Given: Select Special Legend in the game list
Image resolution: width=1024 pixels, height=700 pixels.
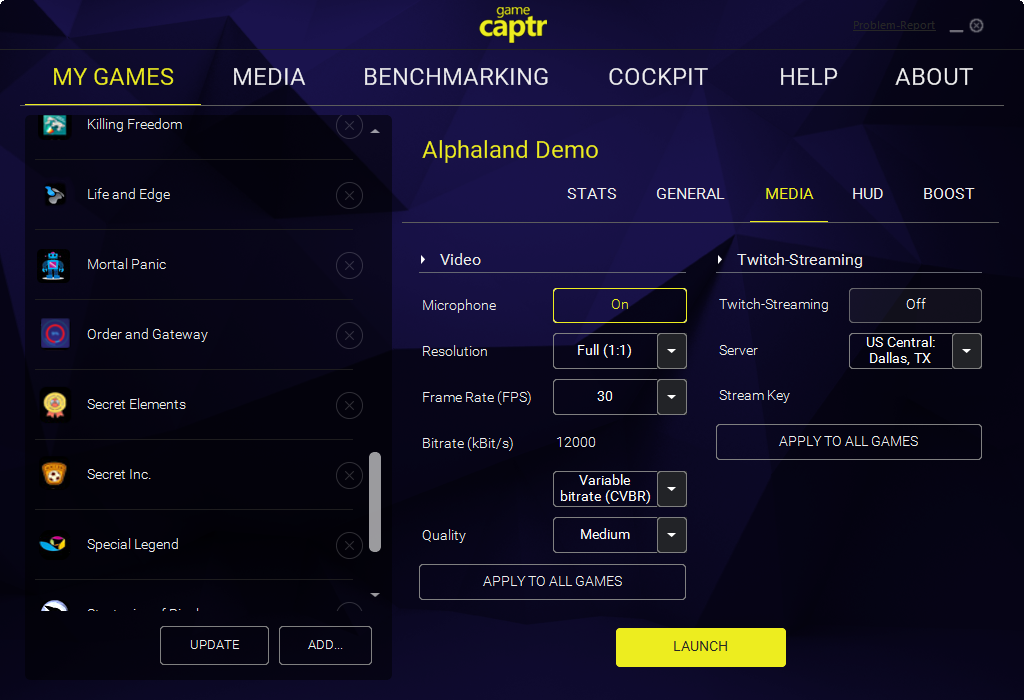Looking at the screenshot, I should pos(194,545).
